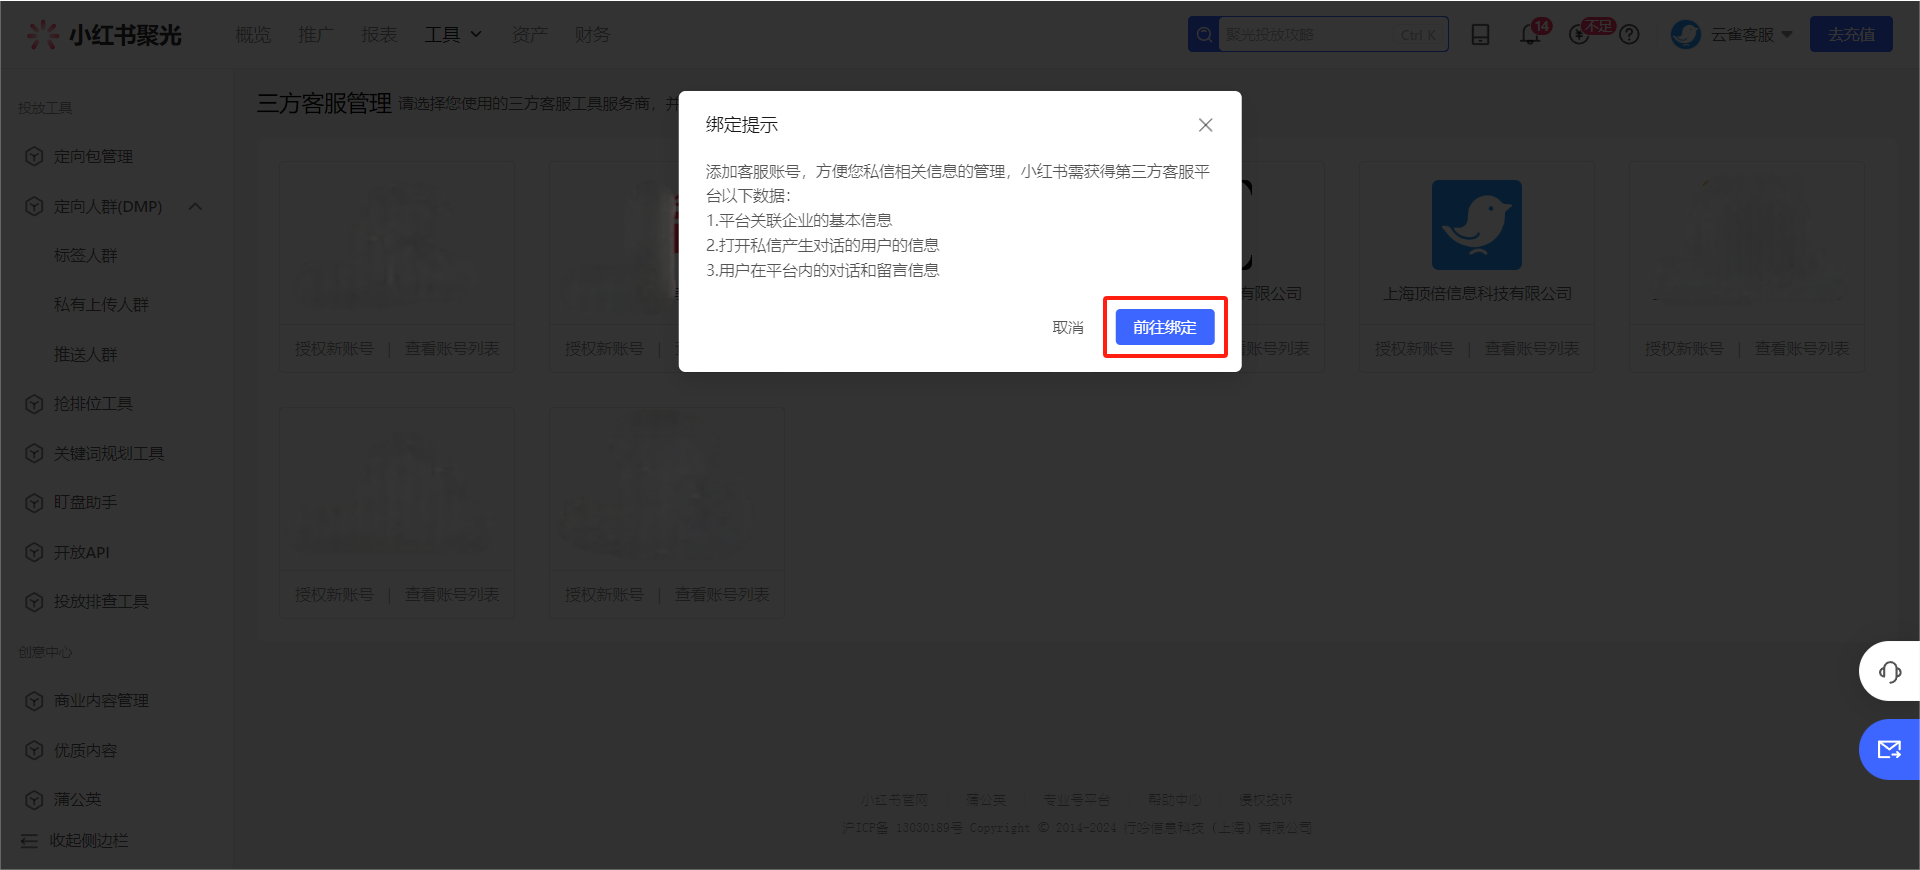Select 私有上传人群 in sidebar
Image resolution: width=1920 pixels, height=870 pixels.
click(101, 304)
